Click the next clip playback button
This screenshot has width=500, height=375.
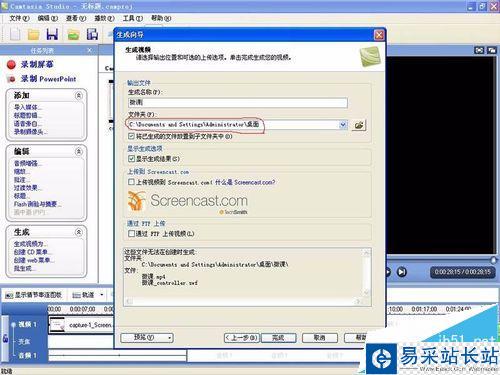(x=402, y=272)
